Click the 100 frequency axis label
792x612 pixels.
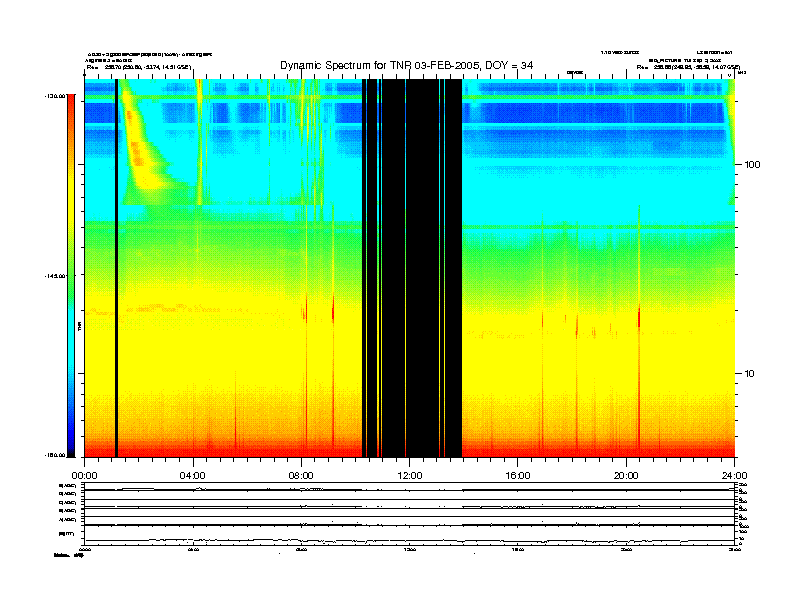pyautogui.click(x=752, y=165)
